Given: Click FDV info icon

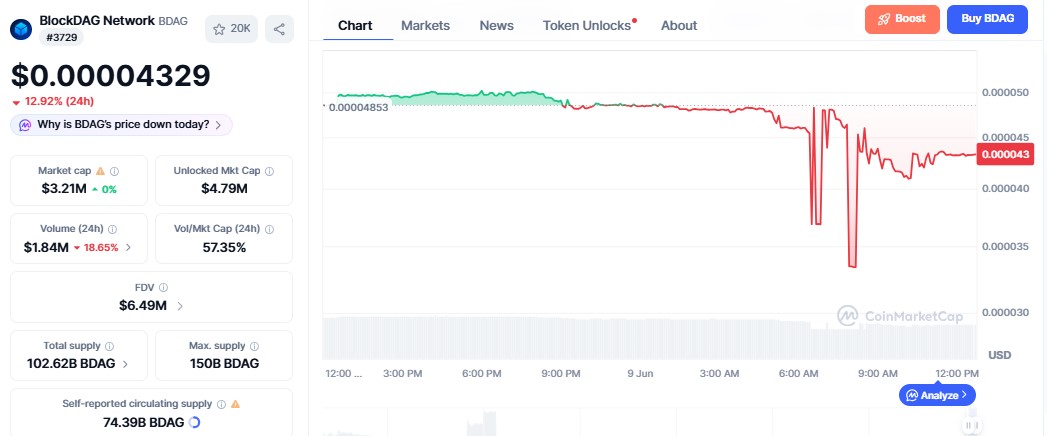Looking at the screenshot, I should coord(164,287).
